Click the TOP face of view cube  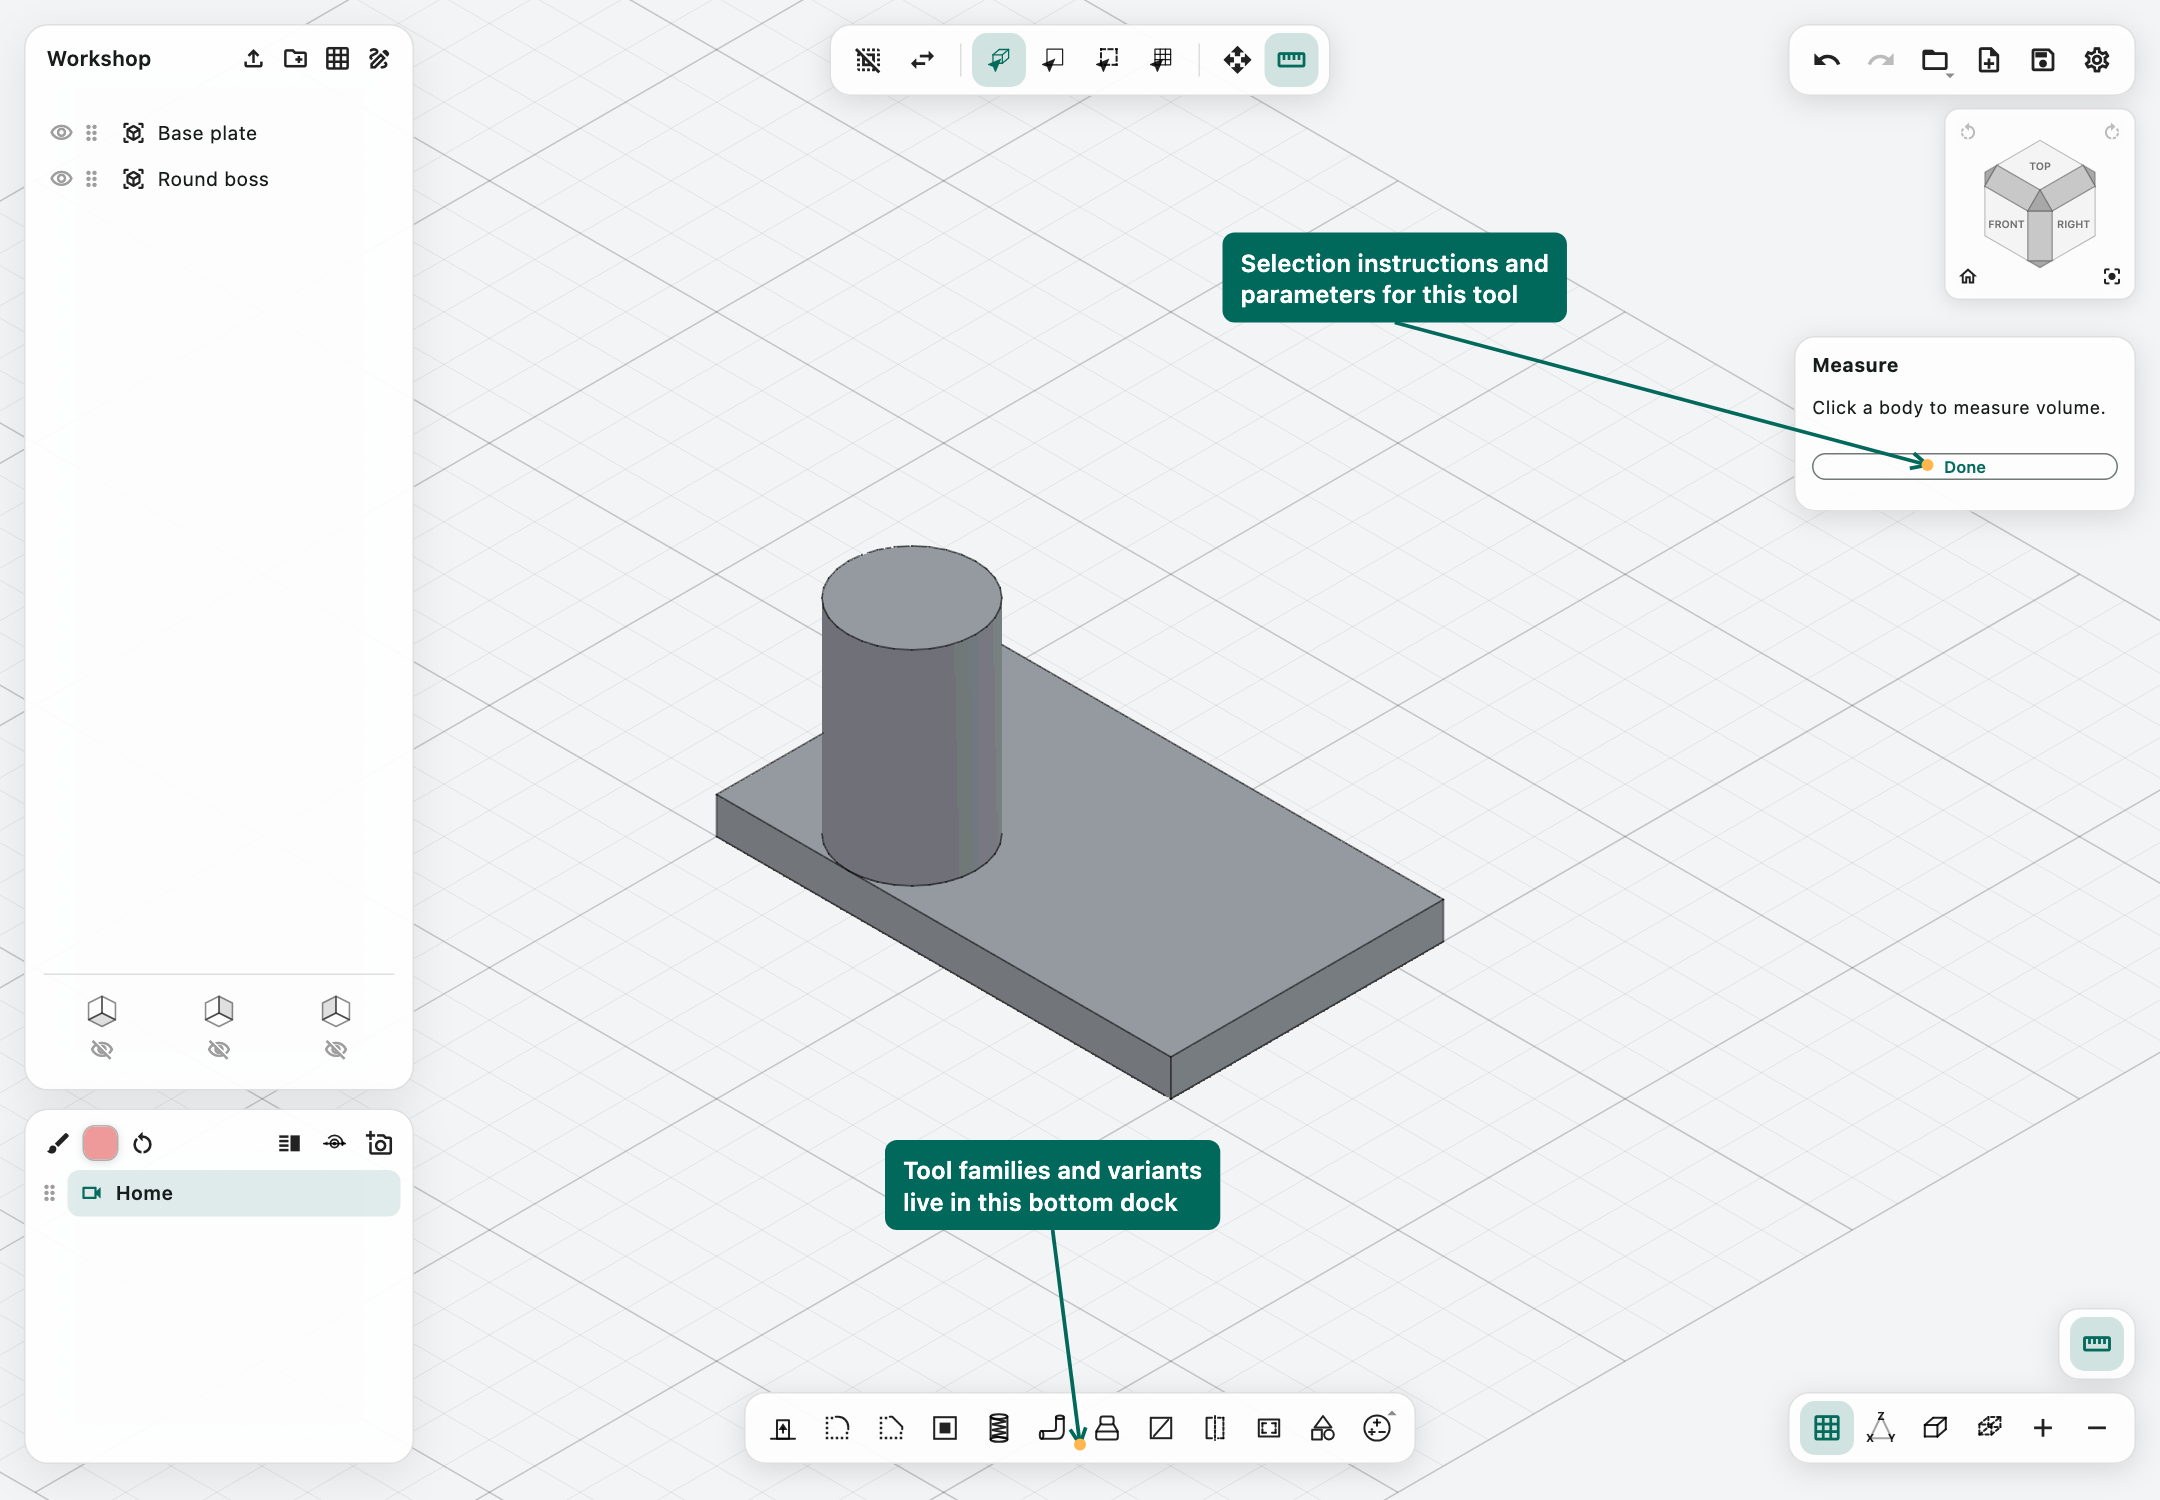[2040, 165]
